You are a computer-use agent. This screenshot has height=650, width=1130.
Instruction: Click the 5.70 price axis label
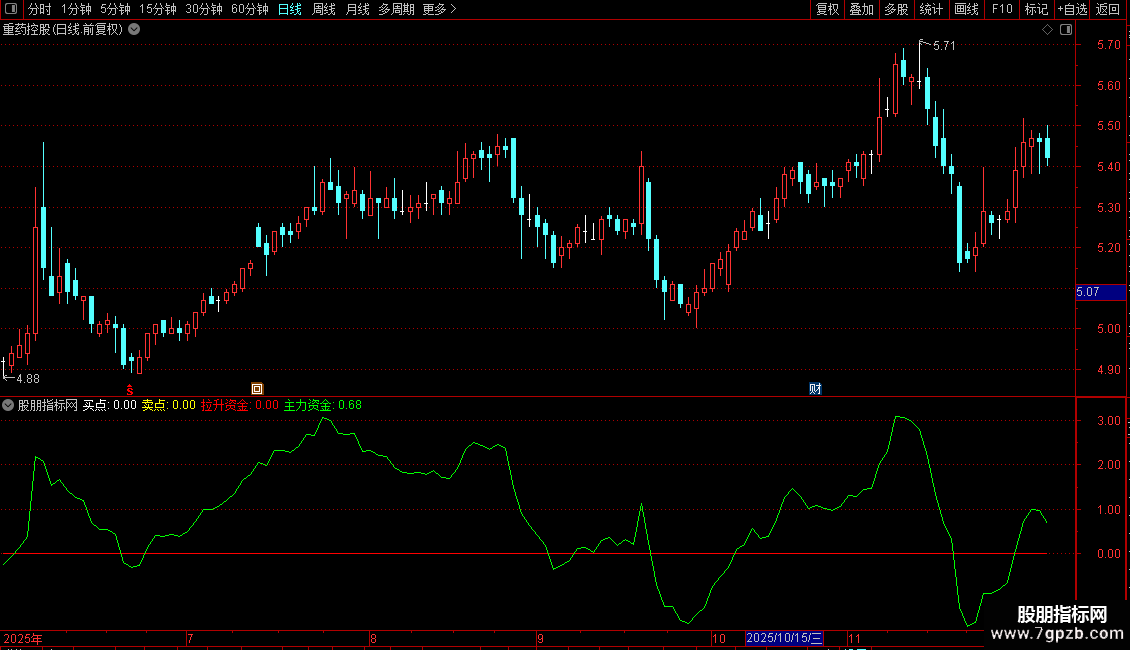pyautogui.click(x=1108, y=45)
